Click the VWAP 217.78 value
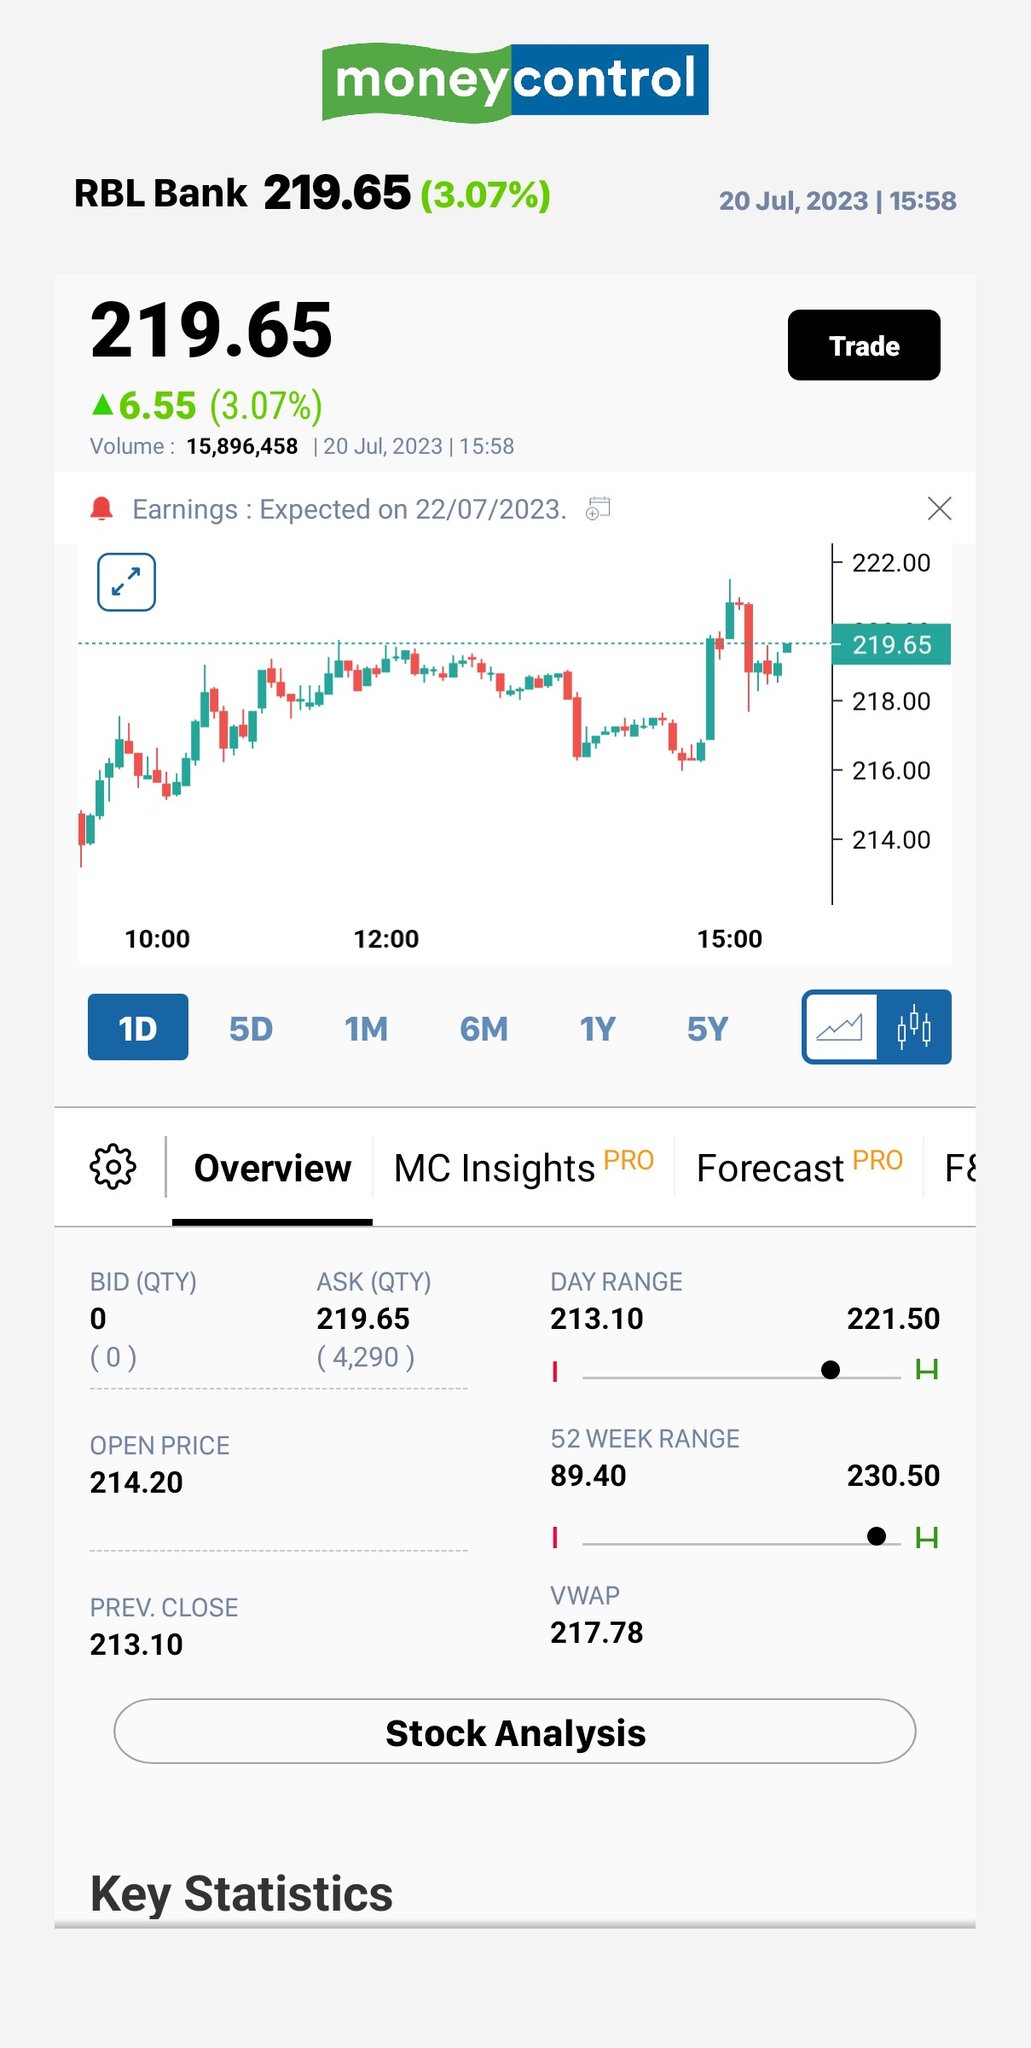This screenshot has height=2048, width=1031. pos(597,1632)
